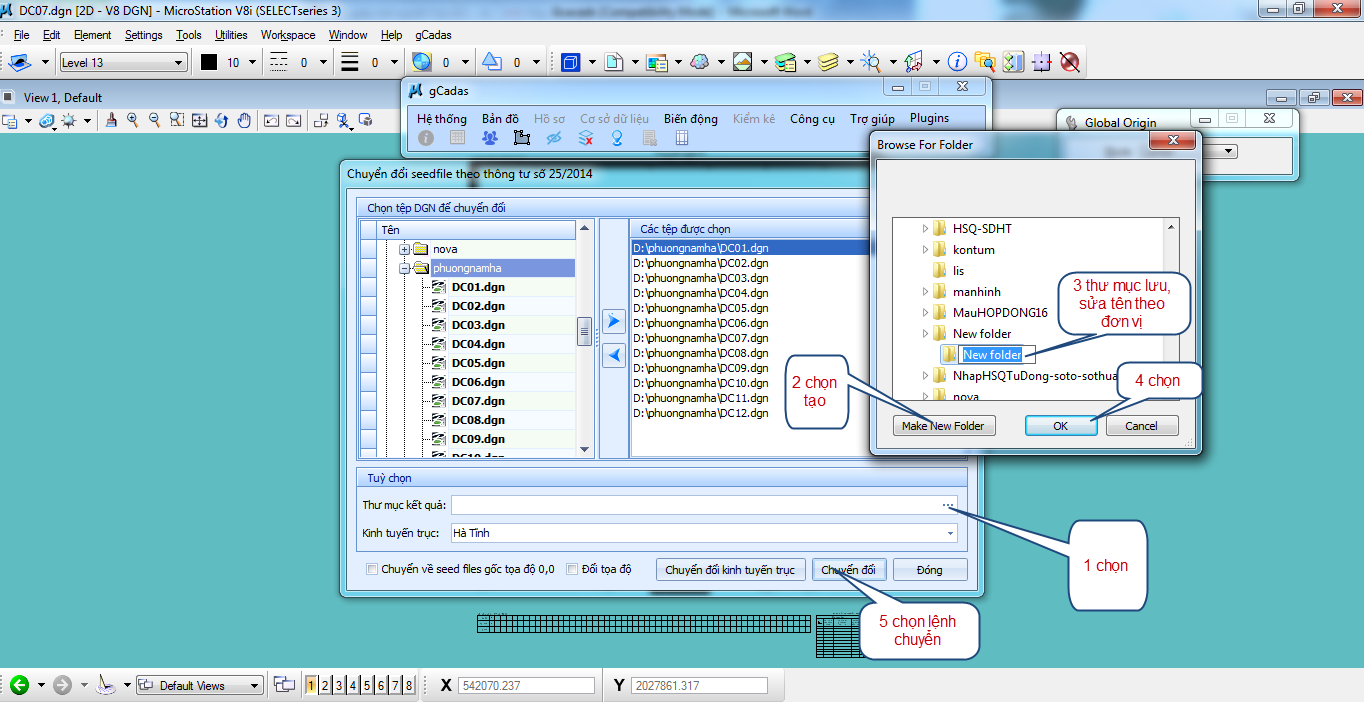Select the Pan View hand tool
This screenshot has height=702, width=1364.
pyautogui.click(x=244, y=120)
